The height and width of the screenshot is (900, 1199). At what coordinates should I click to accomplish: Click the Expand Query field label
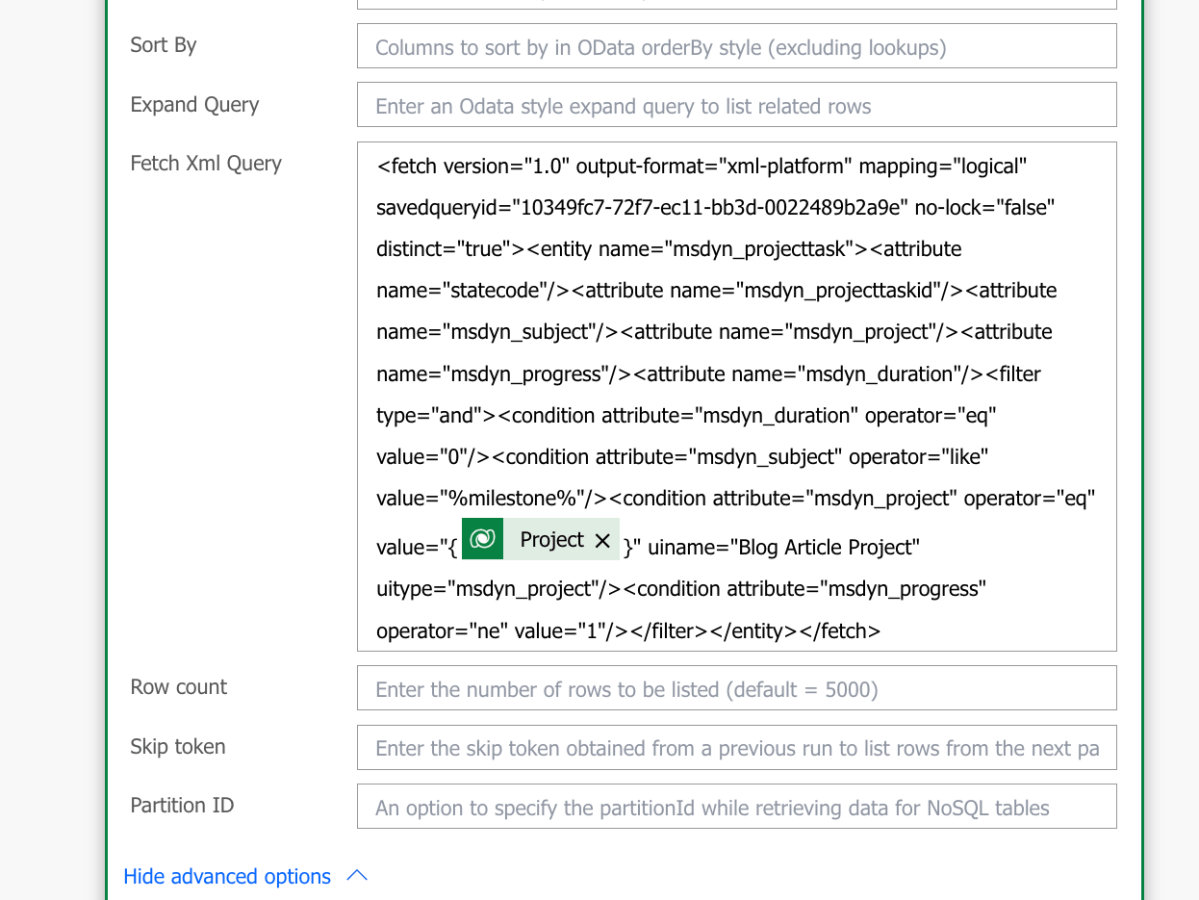pyautogui.click(x=194, y=105)
